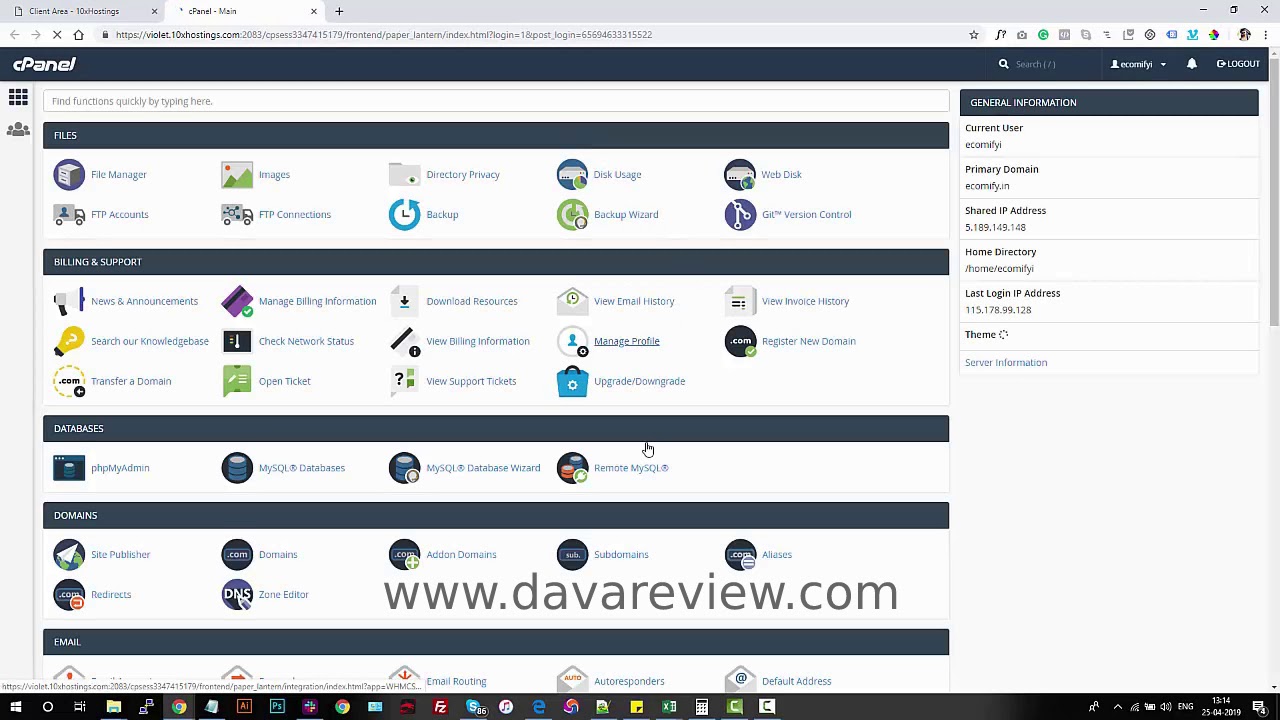Expand the ecomifyi user dropdown
This screenshot has width=1280, height=720.
1138,64
